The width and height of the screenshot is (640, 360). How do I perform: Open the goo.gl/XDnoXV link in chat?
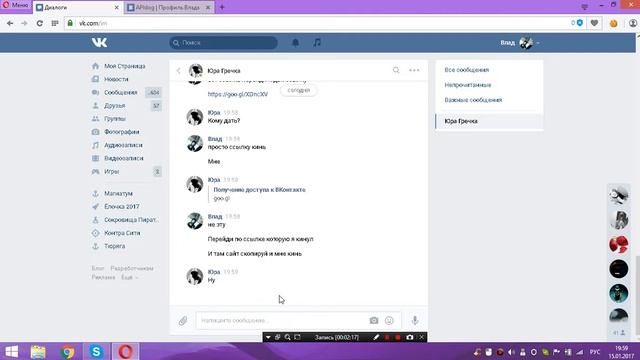(238, 94)
